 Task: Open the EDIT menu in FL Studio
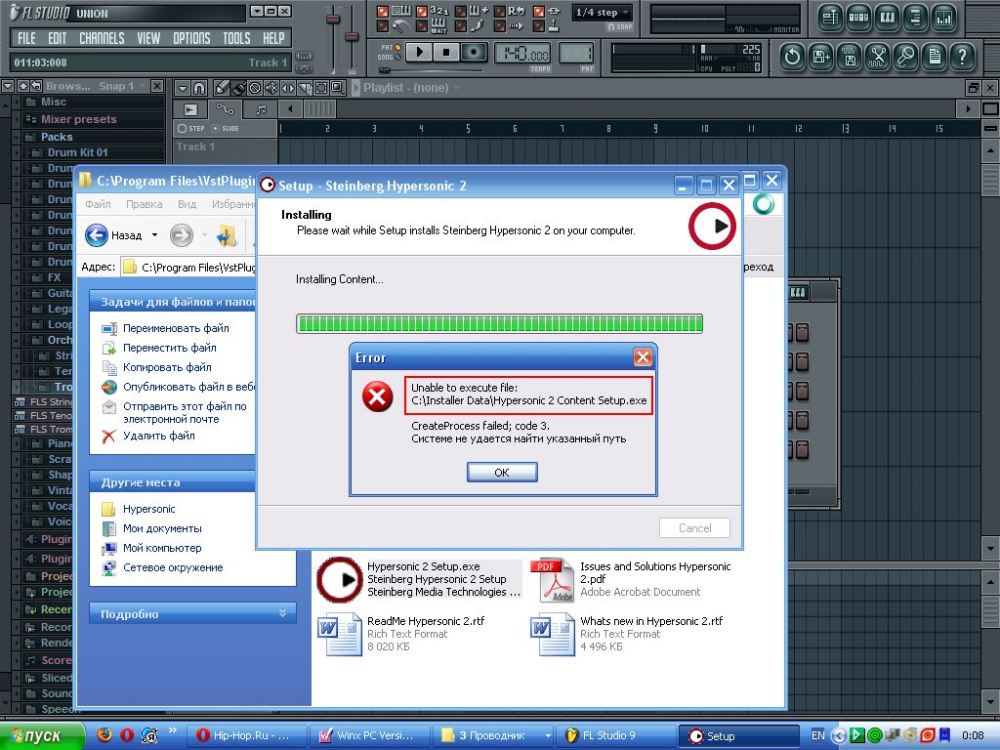pos(57,38)
